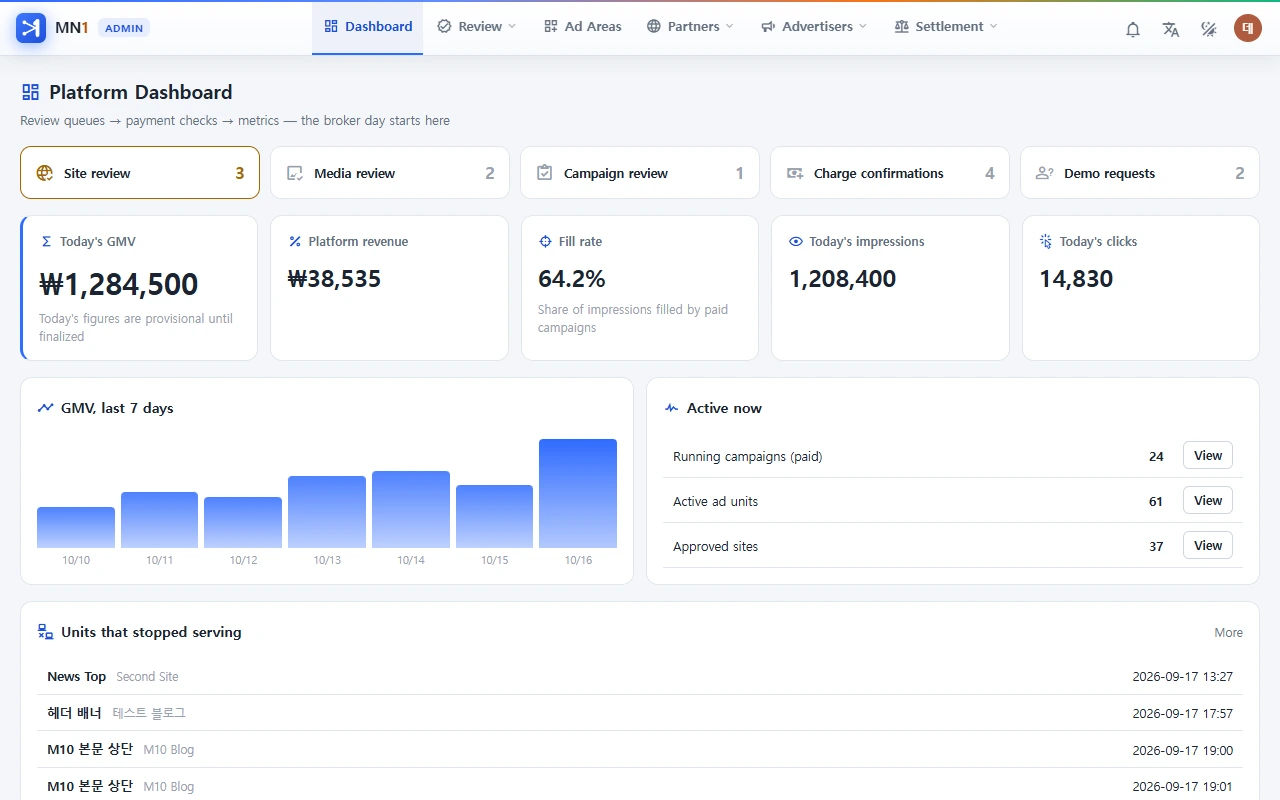This screenshot has width=1280, height=800.
Task: Click the Campaign review clipboard icon
Action: pyautogui.click(x=545, y=173)
